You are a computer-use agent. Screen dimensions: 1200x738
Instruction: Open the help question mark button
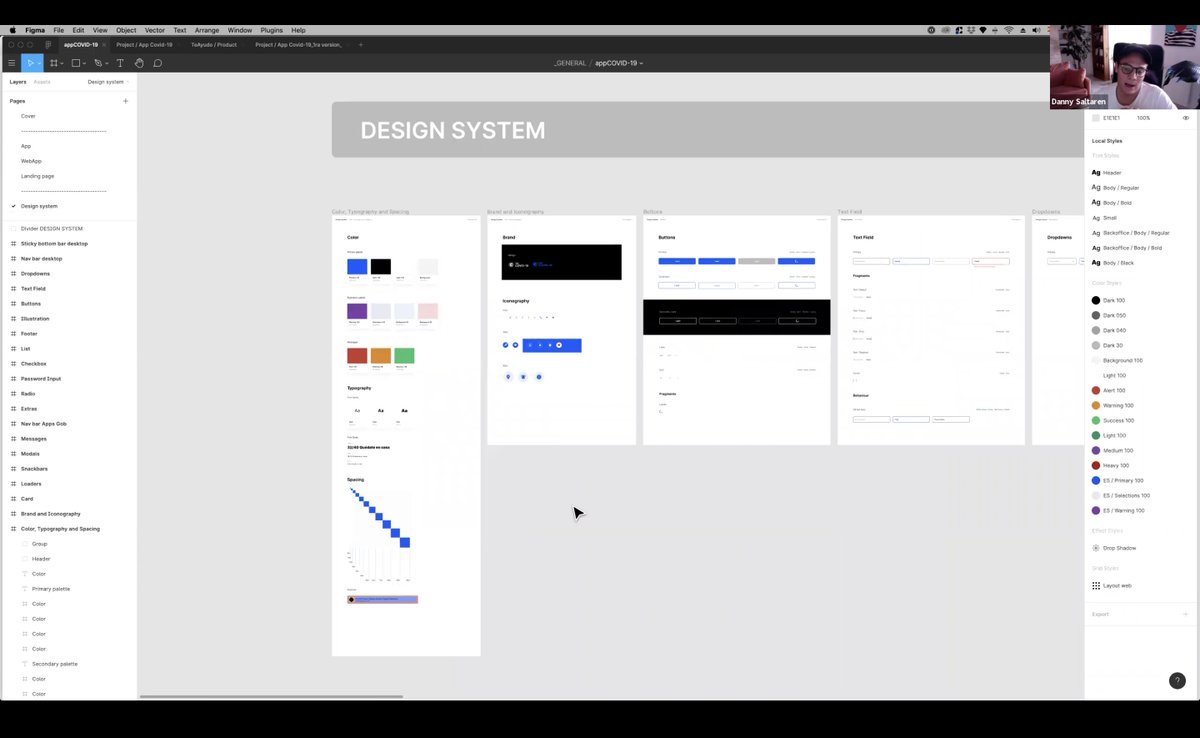1177,680
